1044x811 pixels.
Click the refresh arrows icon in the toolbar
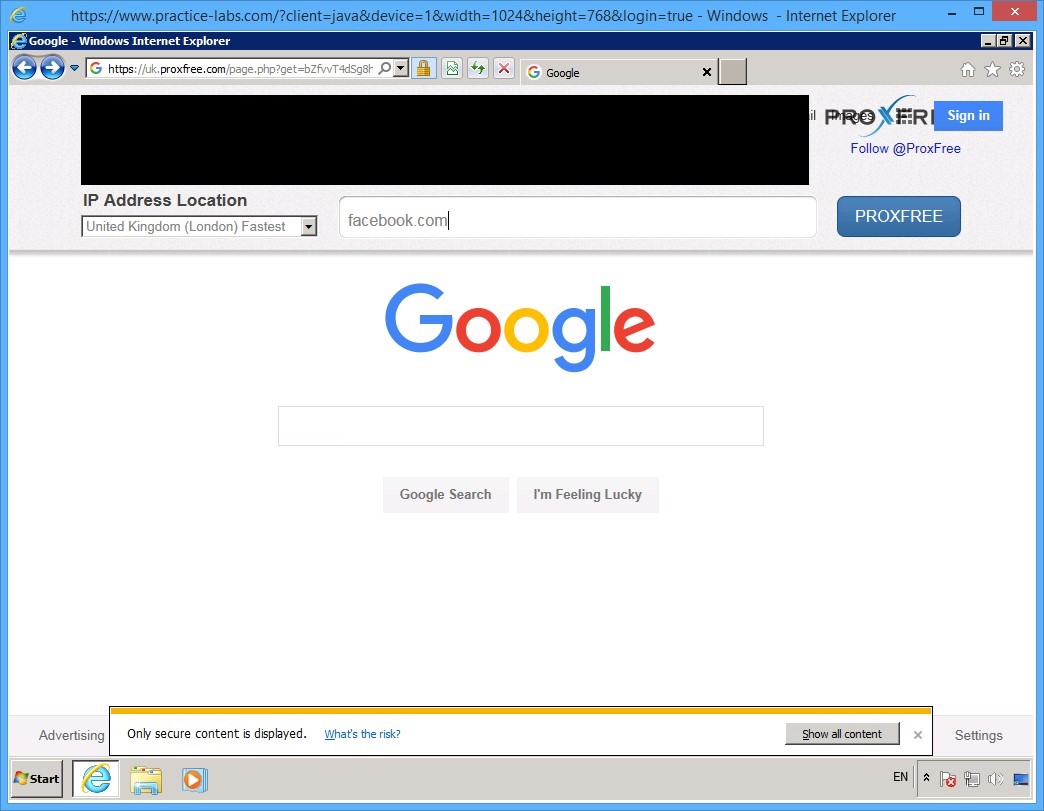tap(477, 67)
